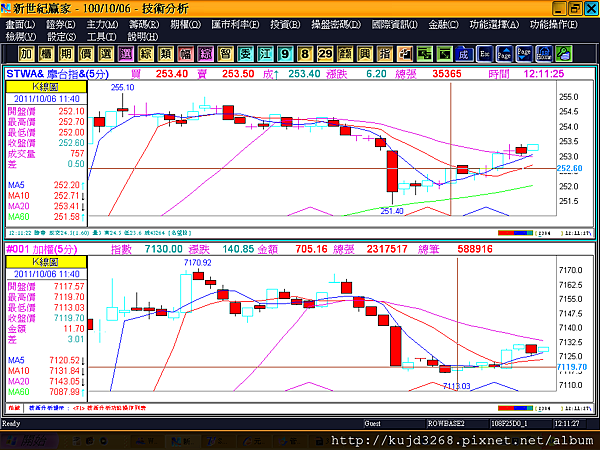
Task: Click the green key login icon
Action: tap(564, 54)
